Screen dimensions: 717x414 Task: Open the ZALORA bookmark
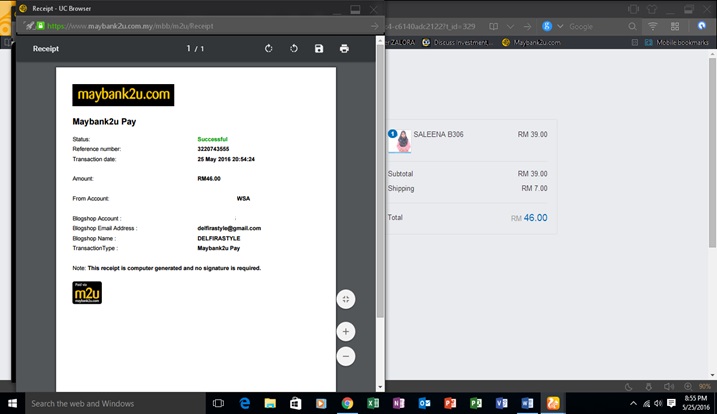(x=401, y=43)
